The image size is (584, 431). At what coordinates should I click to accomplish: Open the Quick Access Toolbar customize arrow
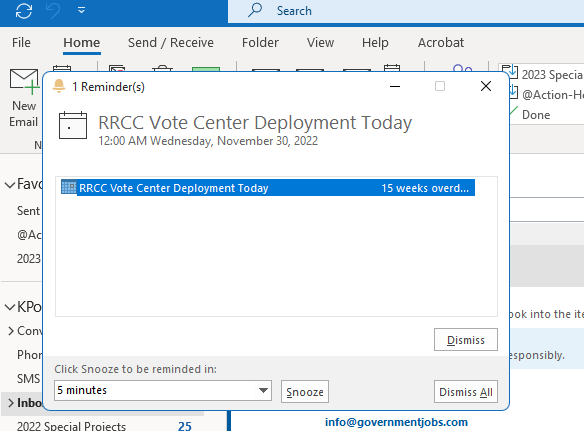coord(81,10)
